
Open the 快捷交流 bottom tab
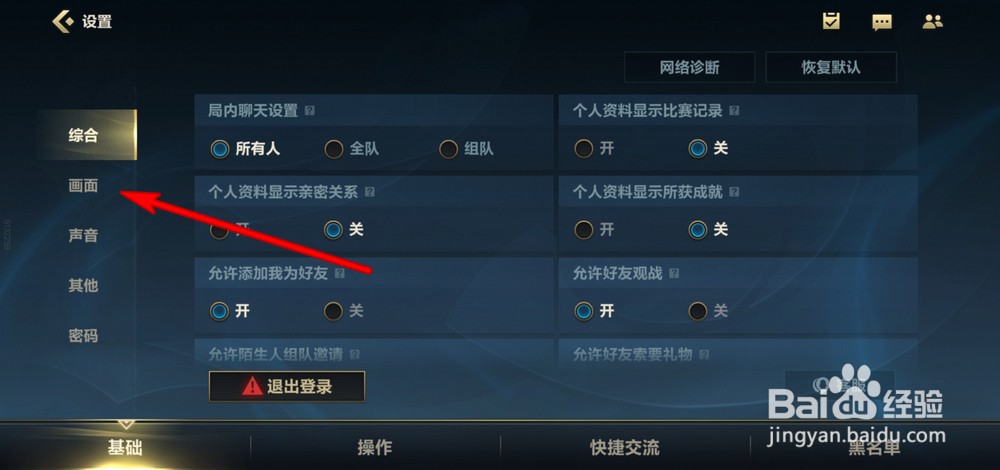tap(624, 448)
